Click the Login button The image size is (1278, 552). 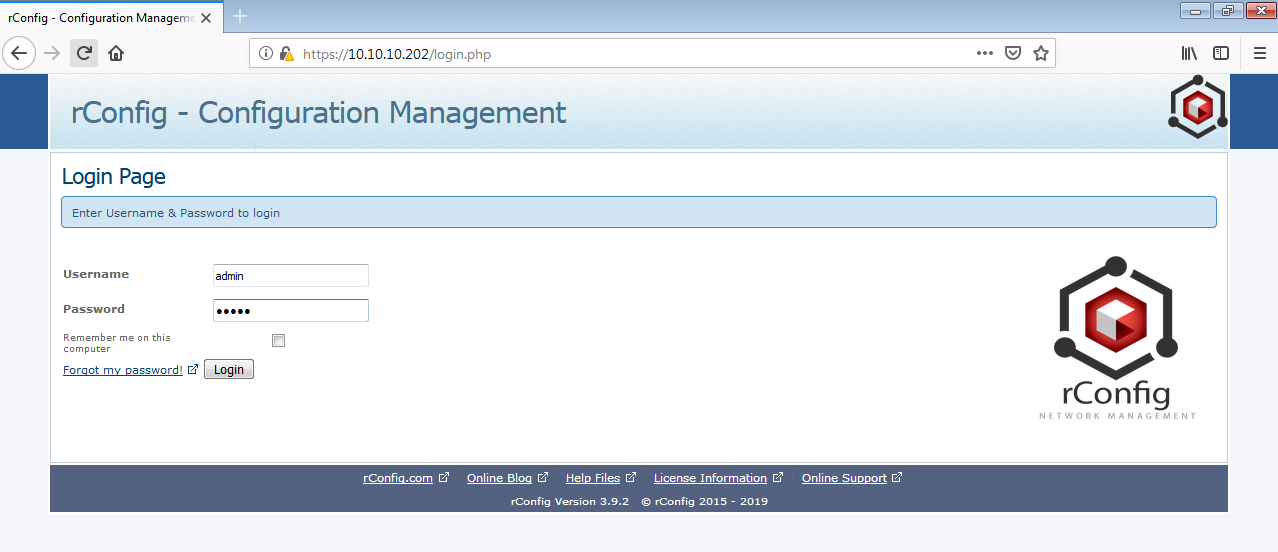229,370
